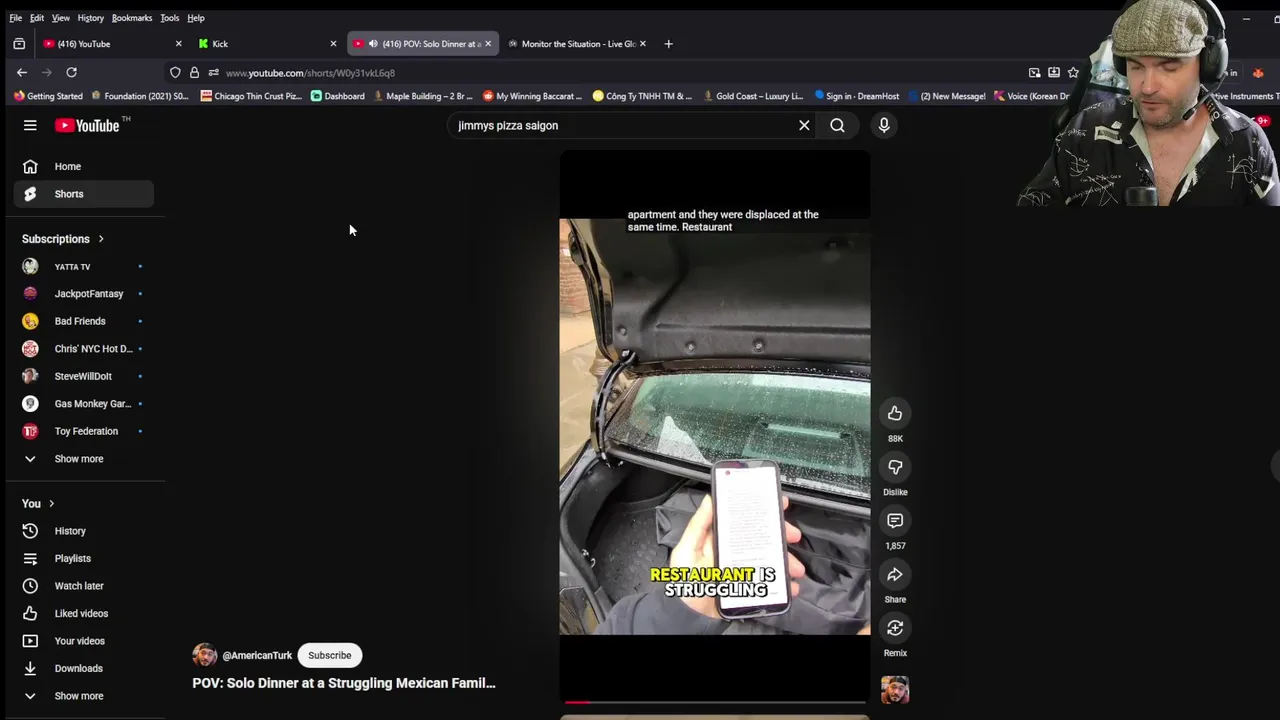Open Downloads in the sidebar
The width and height of the screenshot is (1280, 720).
tap(84, 668)
